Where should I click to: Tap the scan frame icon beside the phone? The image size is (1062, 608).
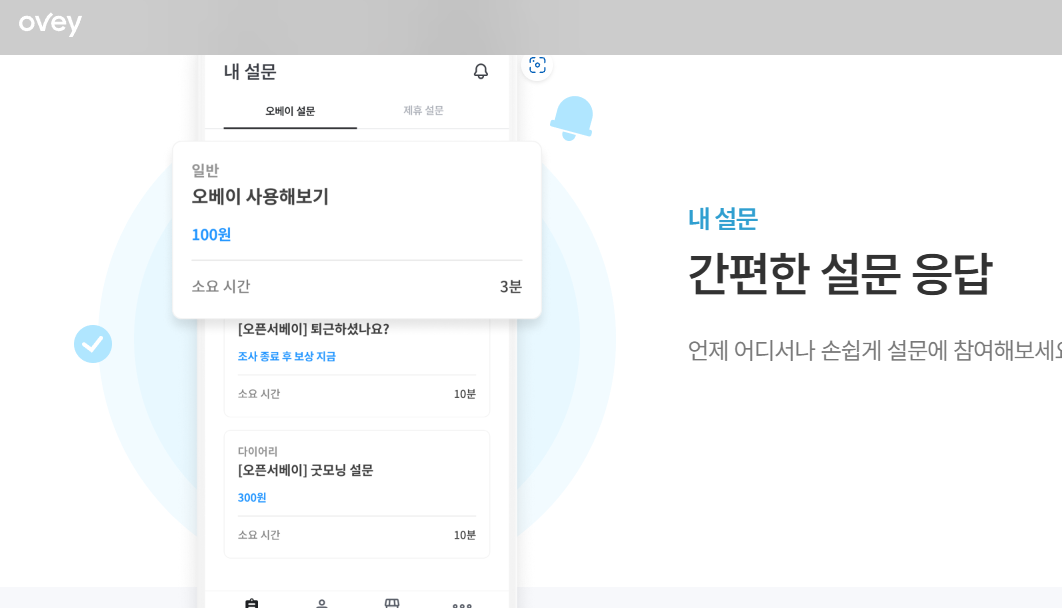pos(537,65)
